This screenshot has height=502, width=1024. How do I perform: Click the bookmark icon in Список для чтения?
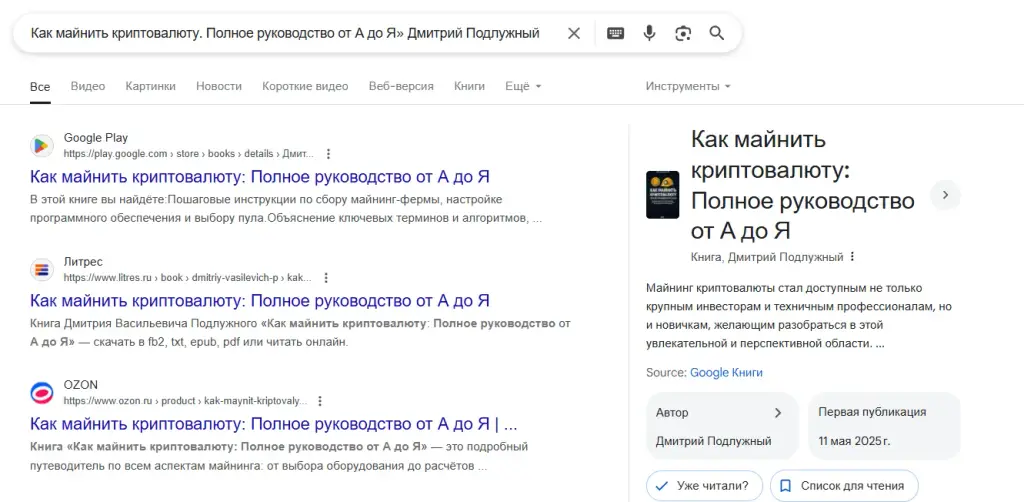pos(786,486)
